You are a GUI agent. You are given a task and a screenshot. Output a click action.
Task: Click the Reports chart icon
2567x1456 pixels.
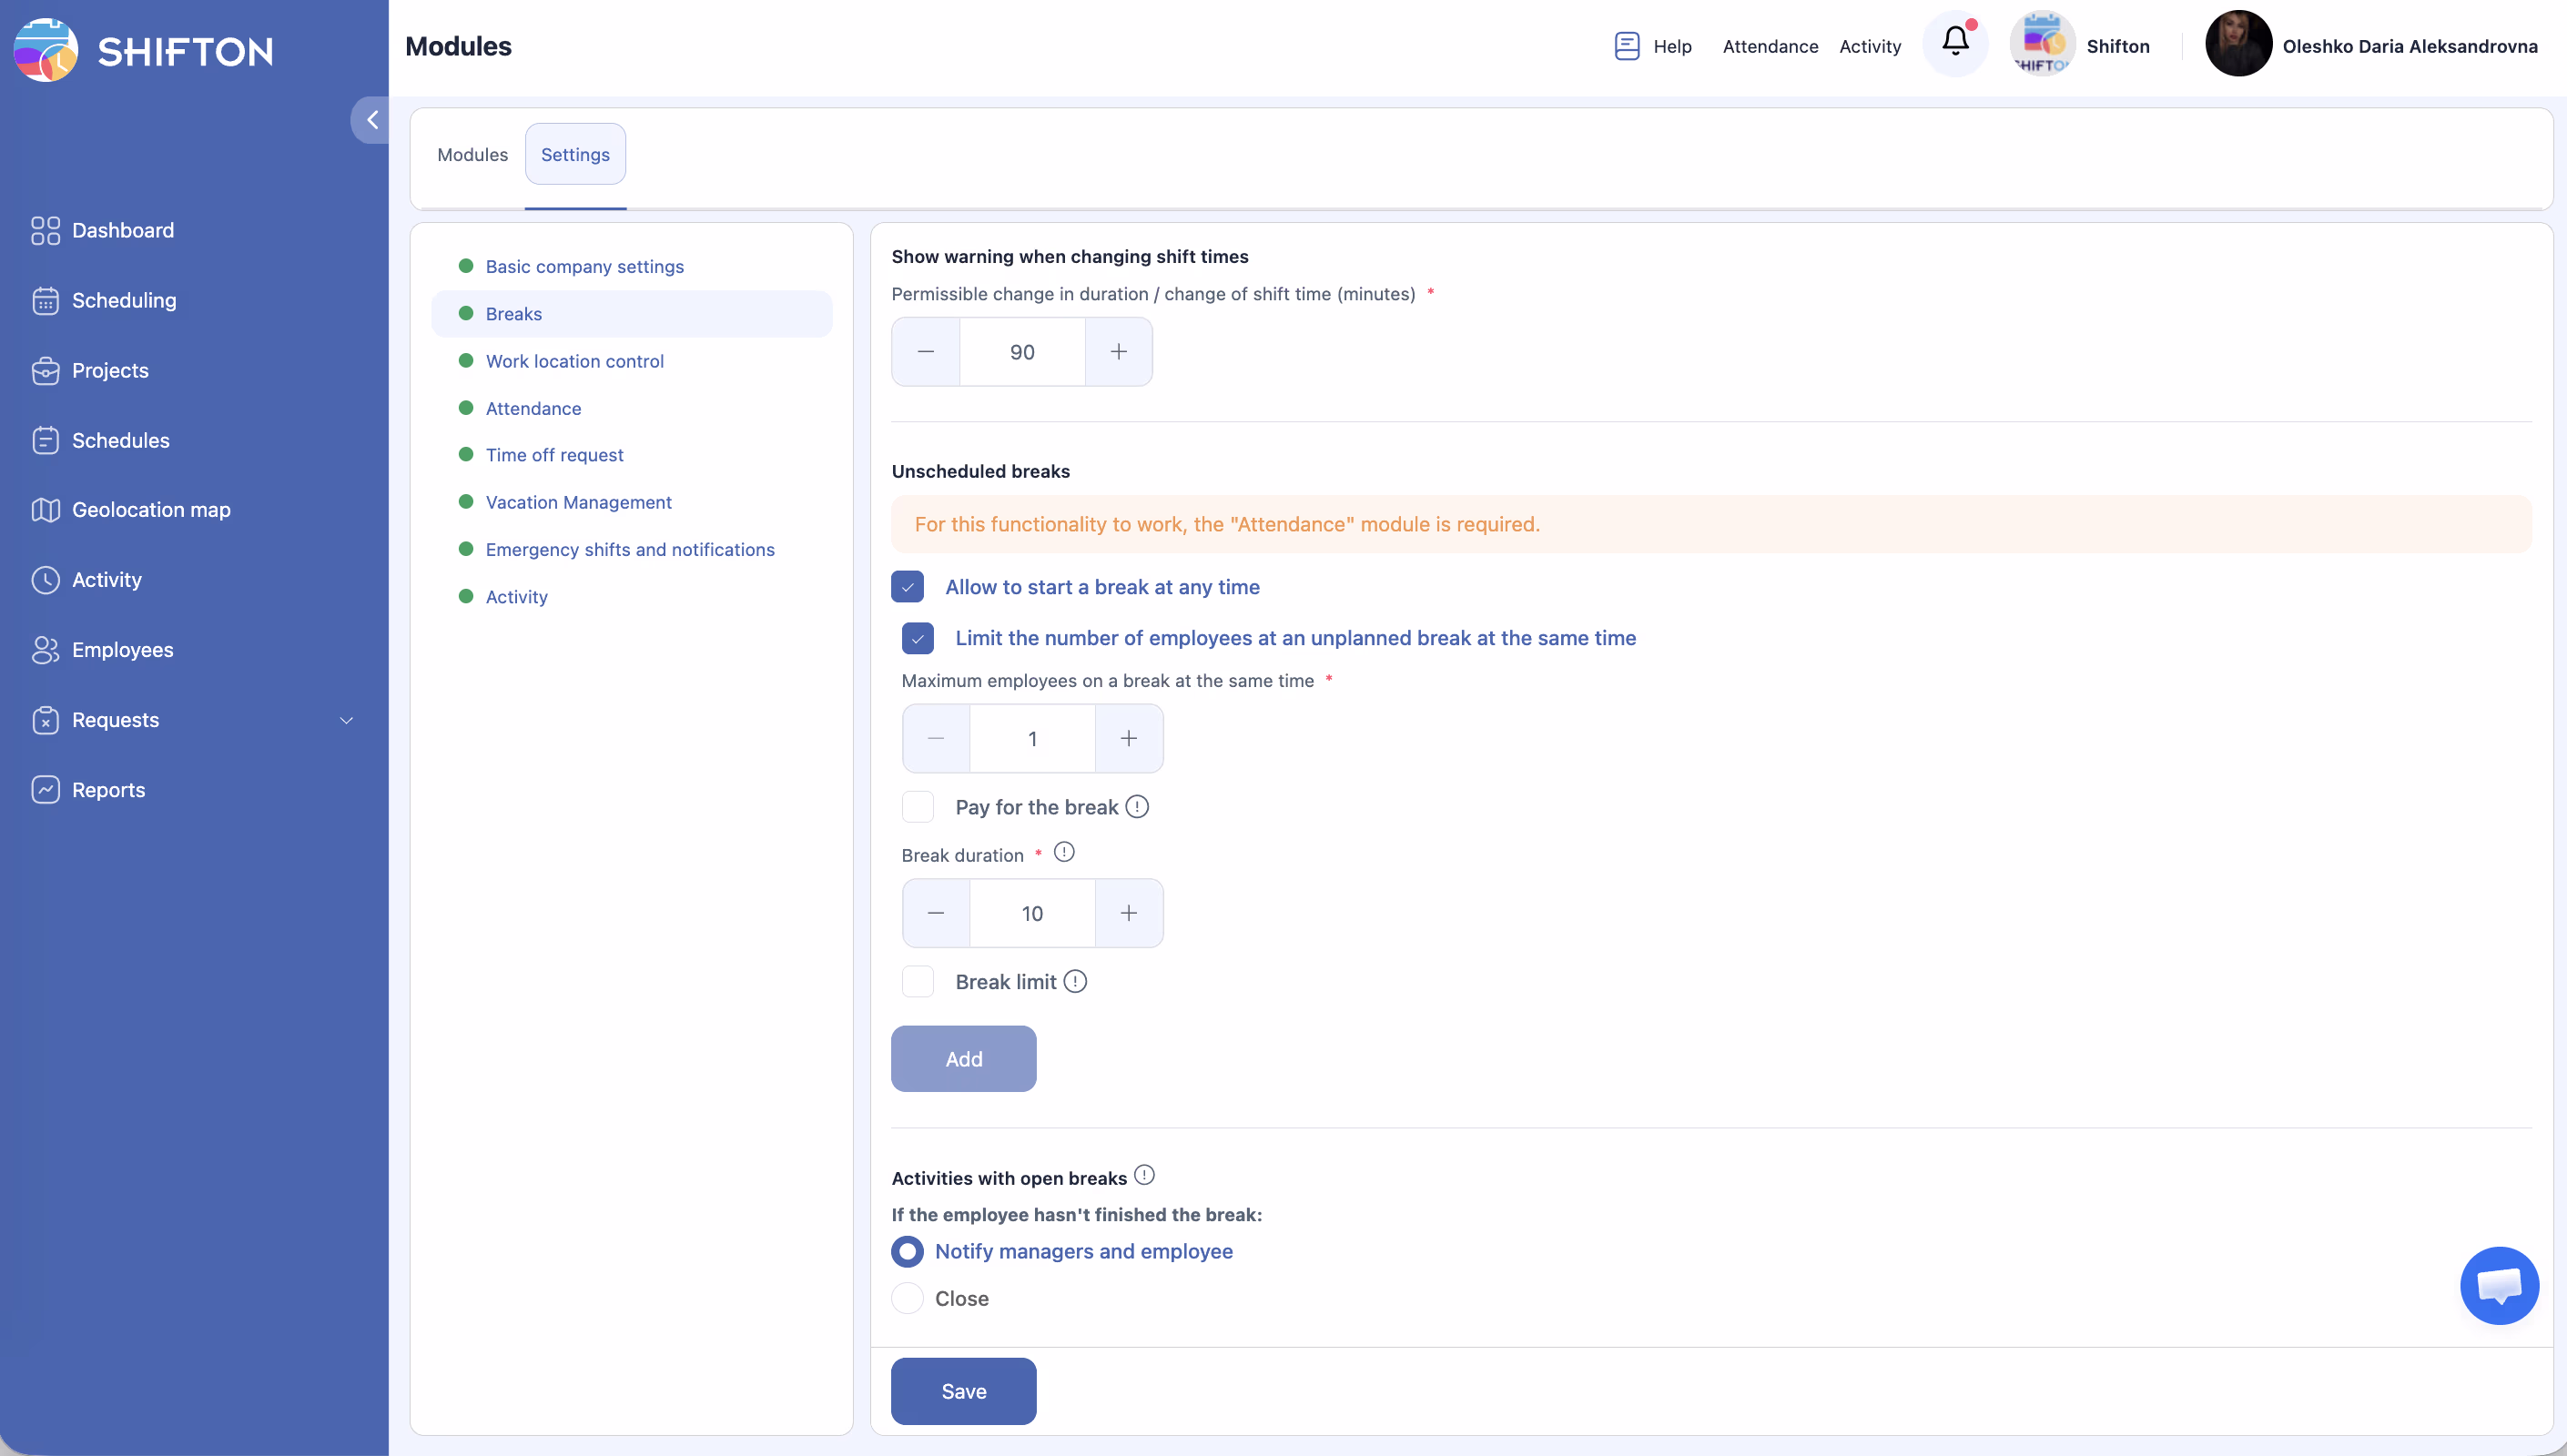[x=45, y=790]
